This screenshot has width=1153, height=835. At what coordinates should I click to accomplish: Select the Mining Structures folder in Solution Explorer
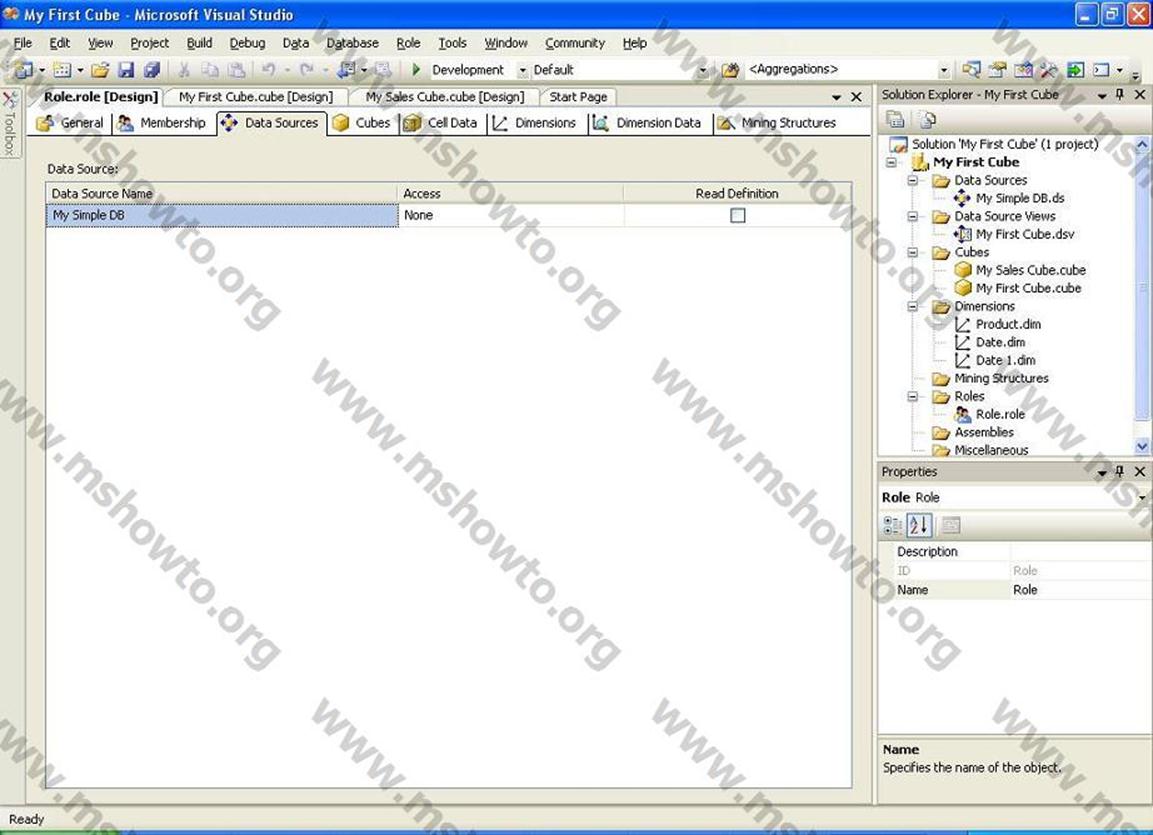1001,379
